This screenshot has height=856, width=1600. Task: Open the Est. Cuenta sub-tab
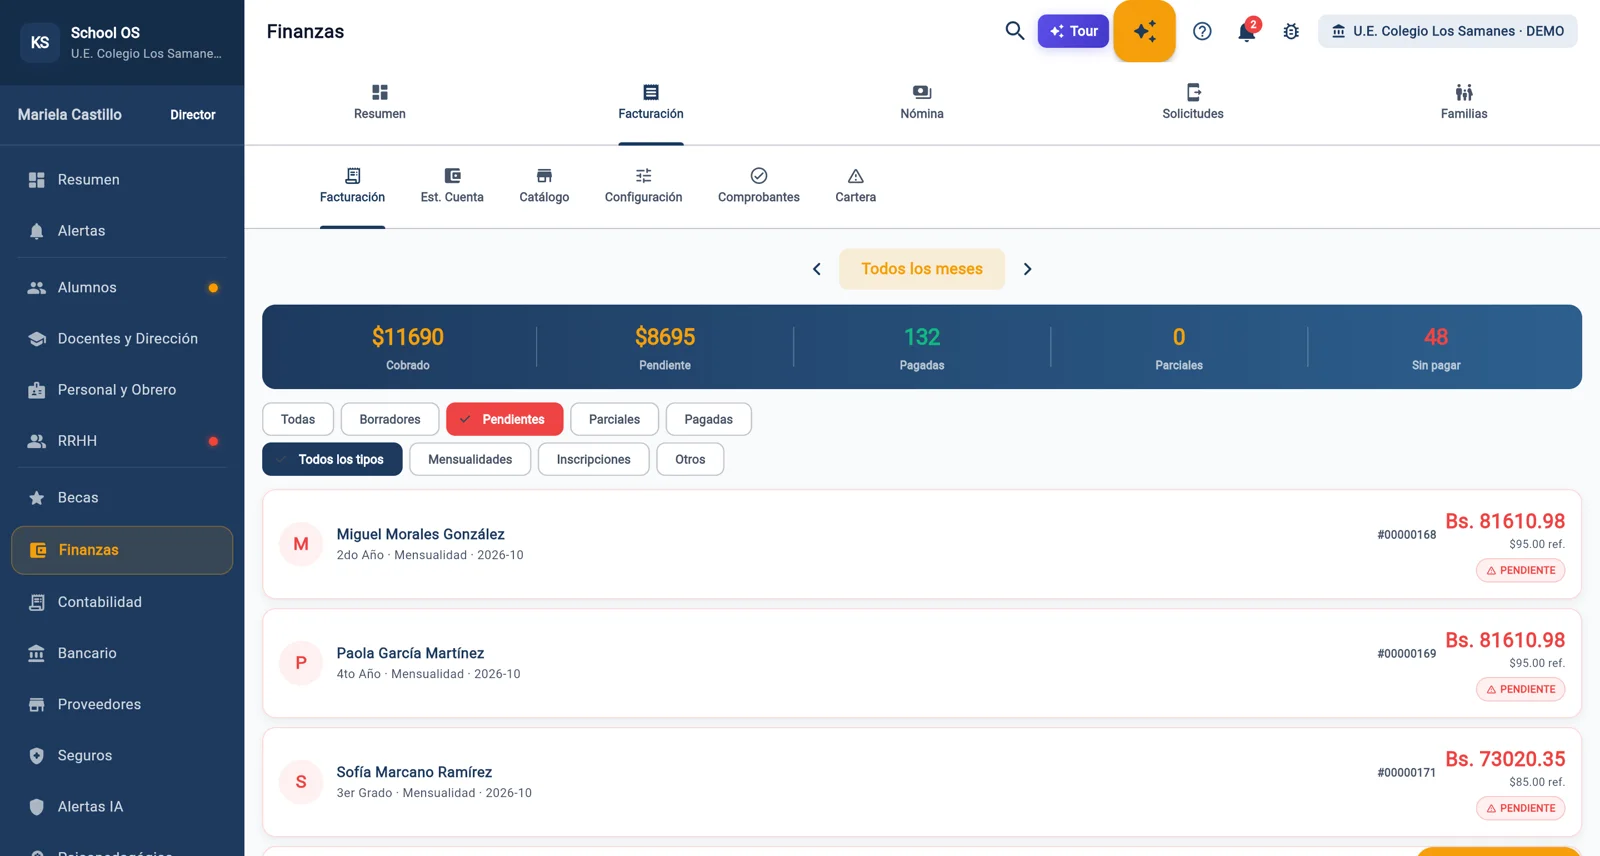[x=452, y=186]
